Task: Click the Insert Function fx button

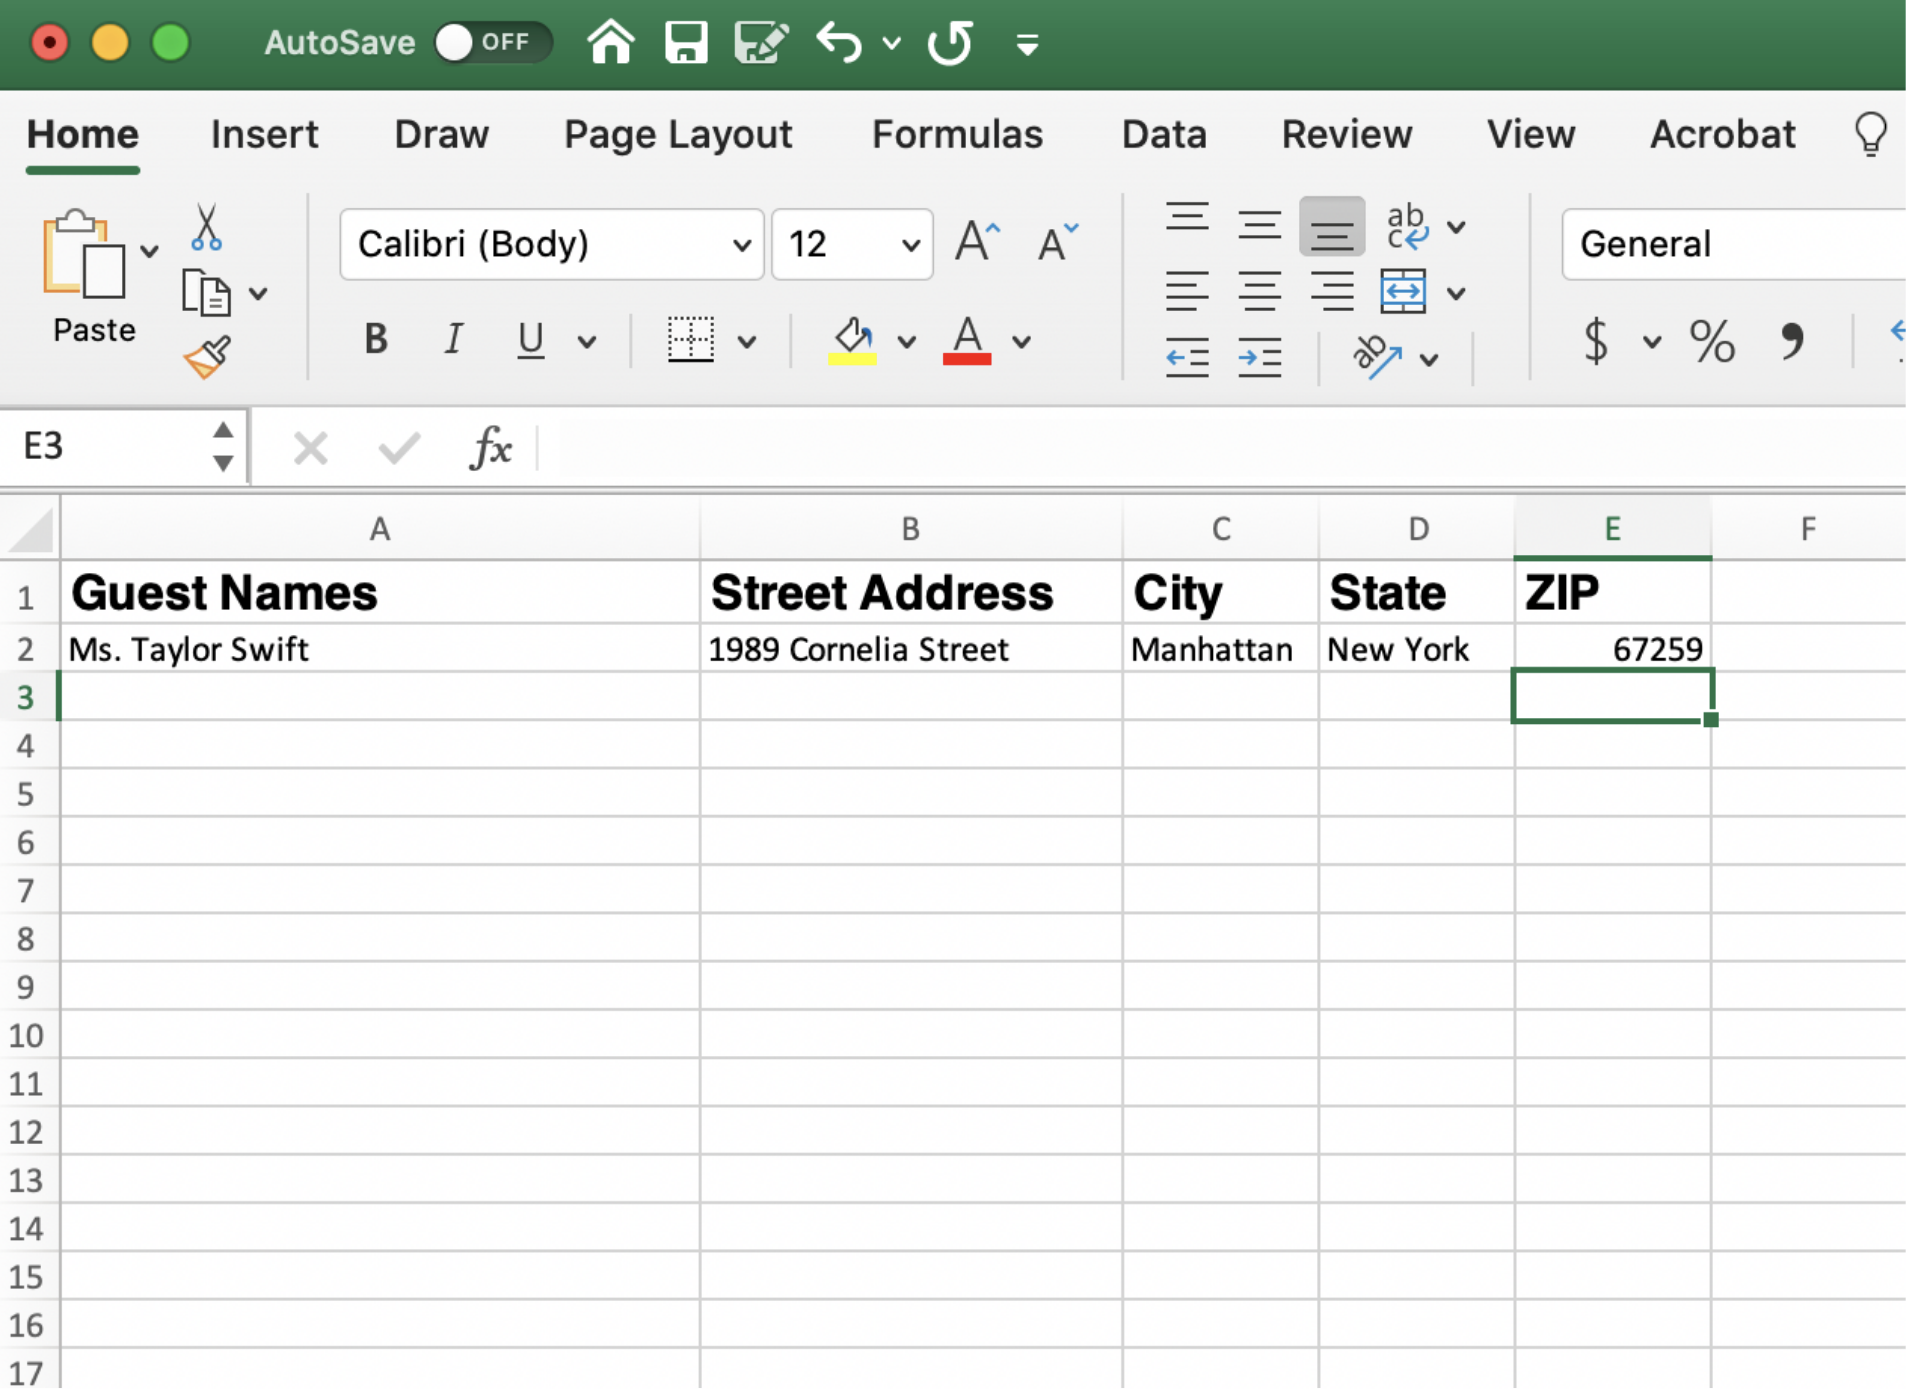Action: tap(491, 447)
